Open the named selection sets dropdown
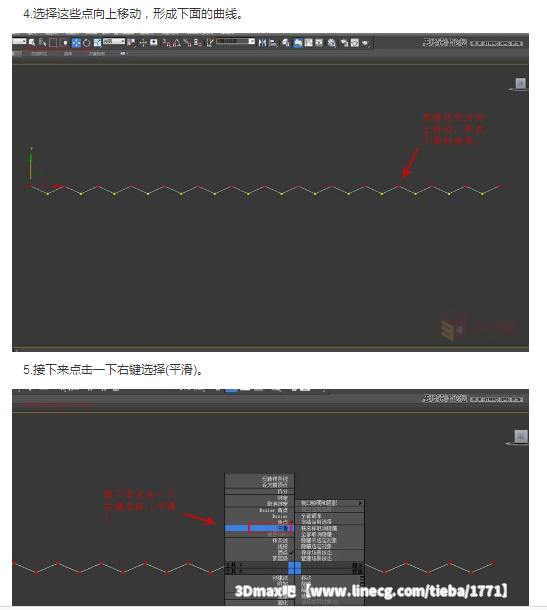The height and width of the screenshot is (610, 547). pyautogui.click(x=235, y=41)
